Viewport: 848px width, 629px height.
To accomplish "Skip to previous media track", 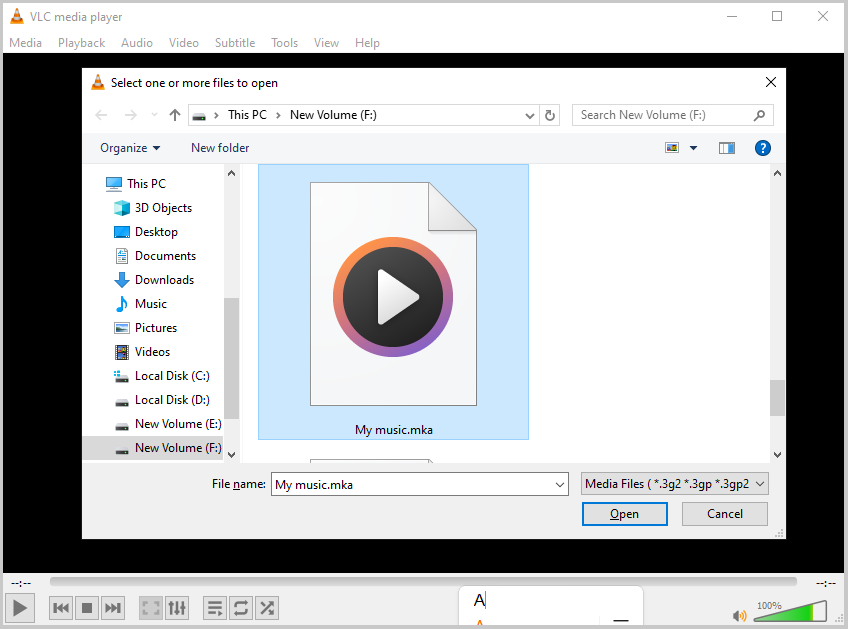I will pyautogui.click(x=61, y=608).
